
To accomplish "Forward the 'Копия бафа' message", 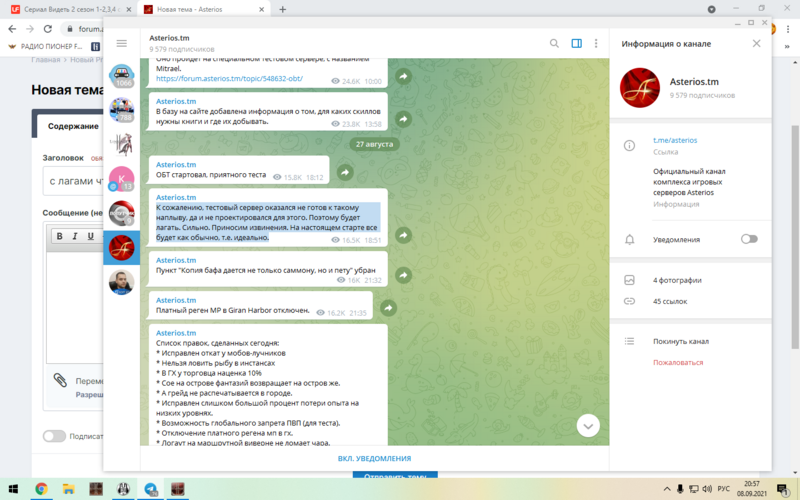I will pyautogui.click(x=403, y=275).
